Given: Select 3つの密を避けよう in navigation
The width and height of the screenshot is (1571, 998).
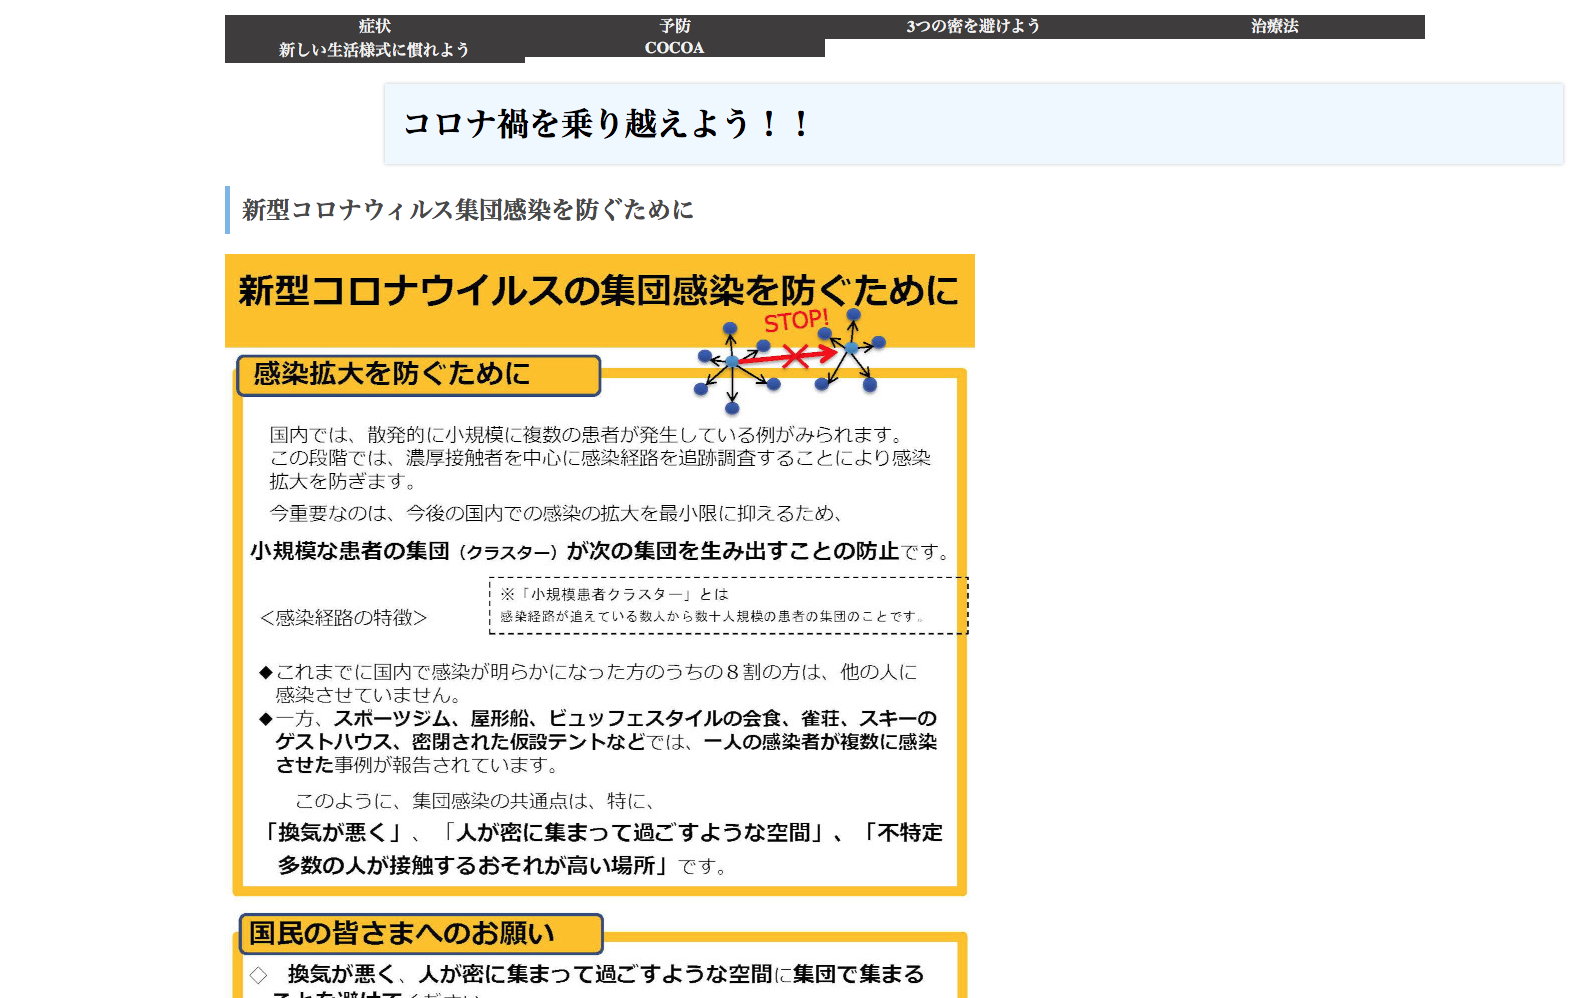Looking at the screenshot, I should pos(973,26).
